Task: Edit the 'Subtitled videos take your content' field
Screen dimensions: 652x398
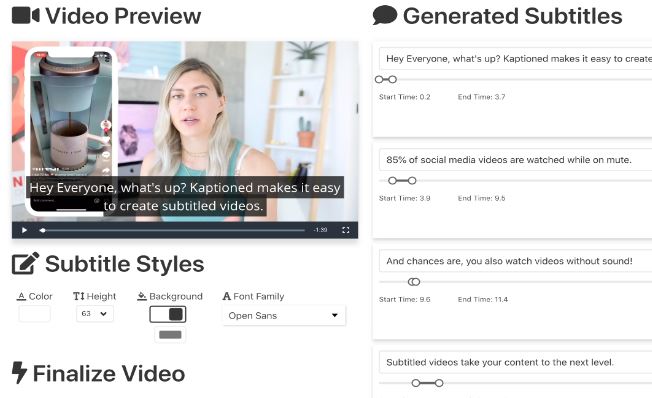Action: pyautogui.click(x=515, y=362)
